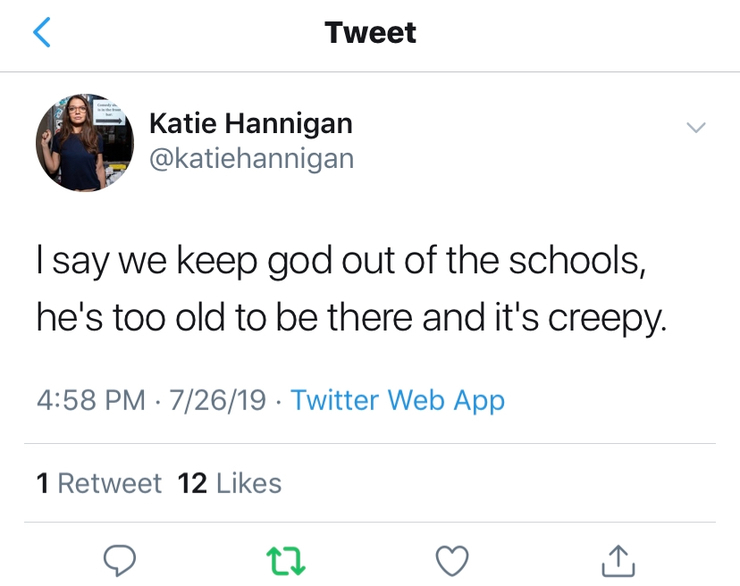View the 12 Likes list
Viewport: 740px width, 586px height.
(x=230, y=483)
